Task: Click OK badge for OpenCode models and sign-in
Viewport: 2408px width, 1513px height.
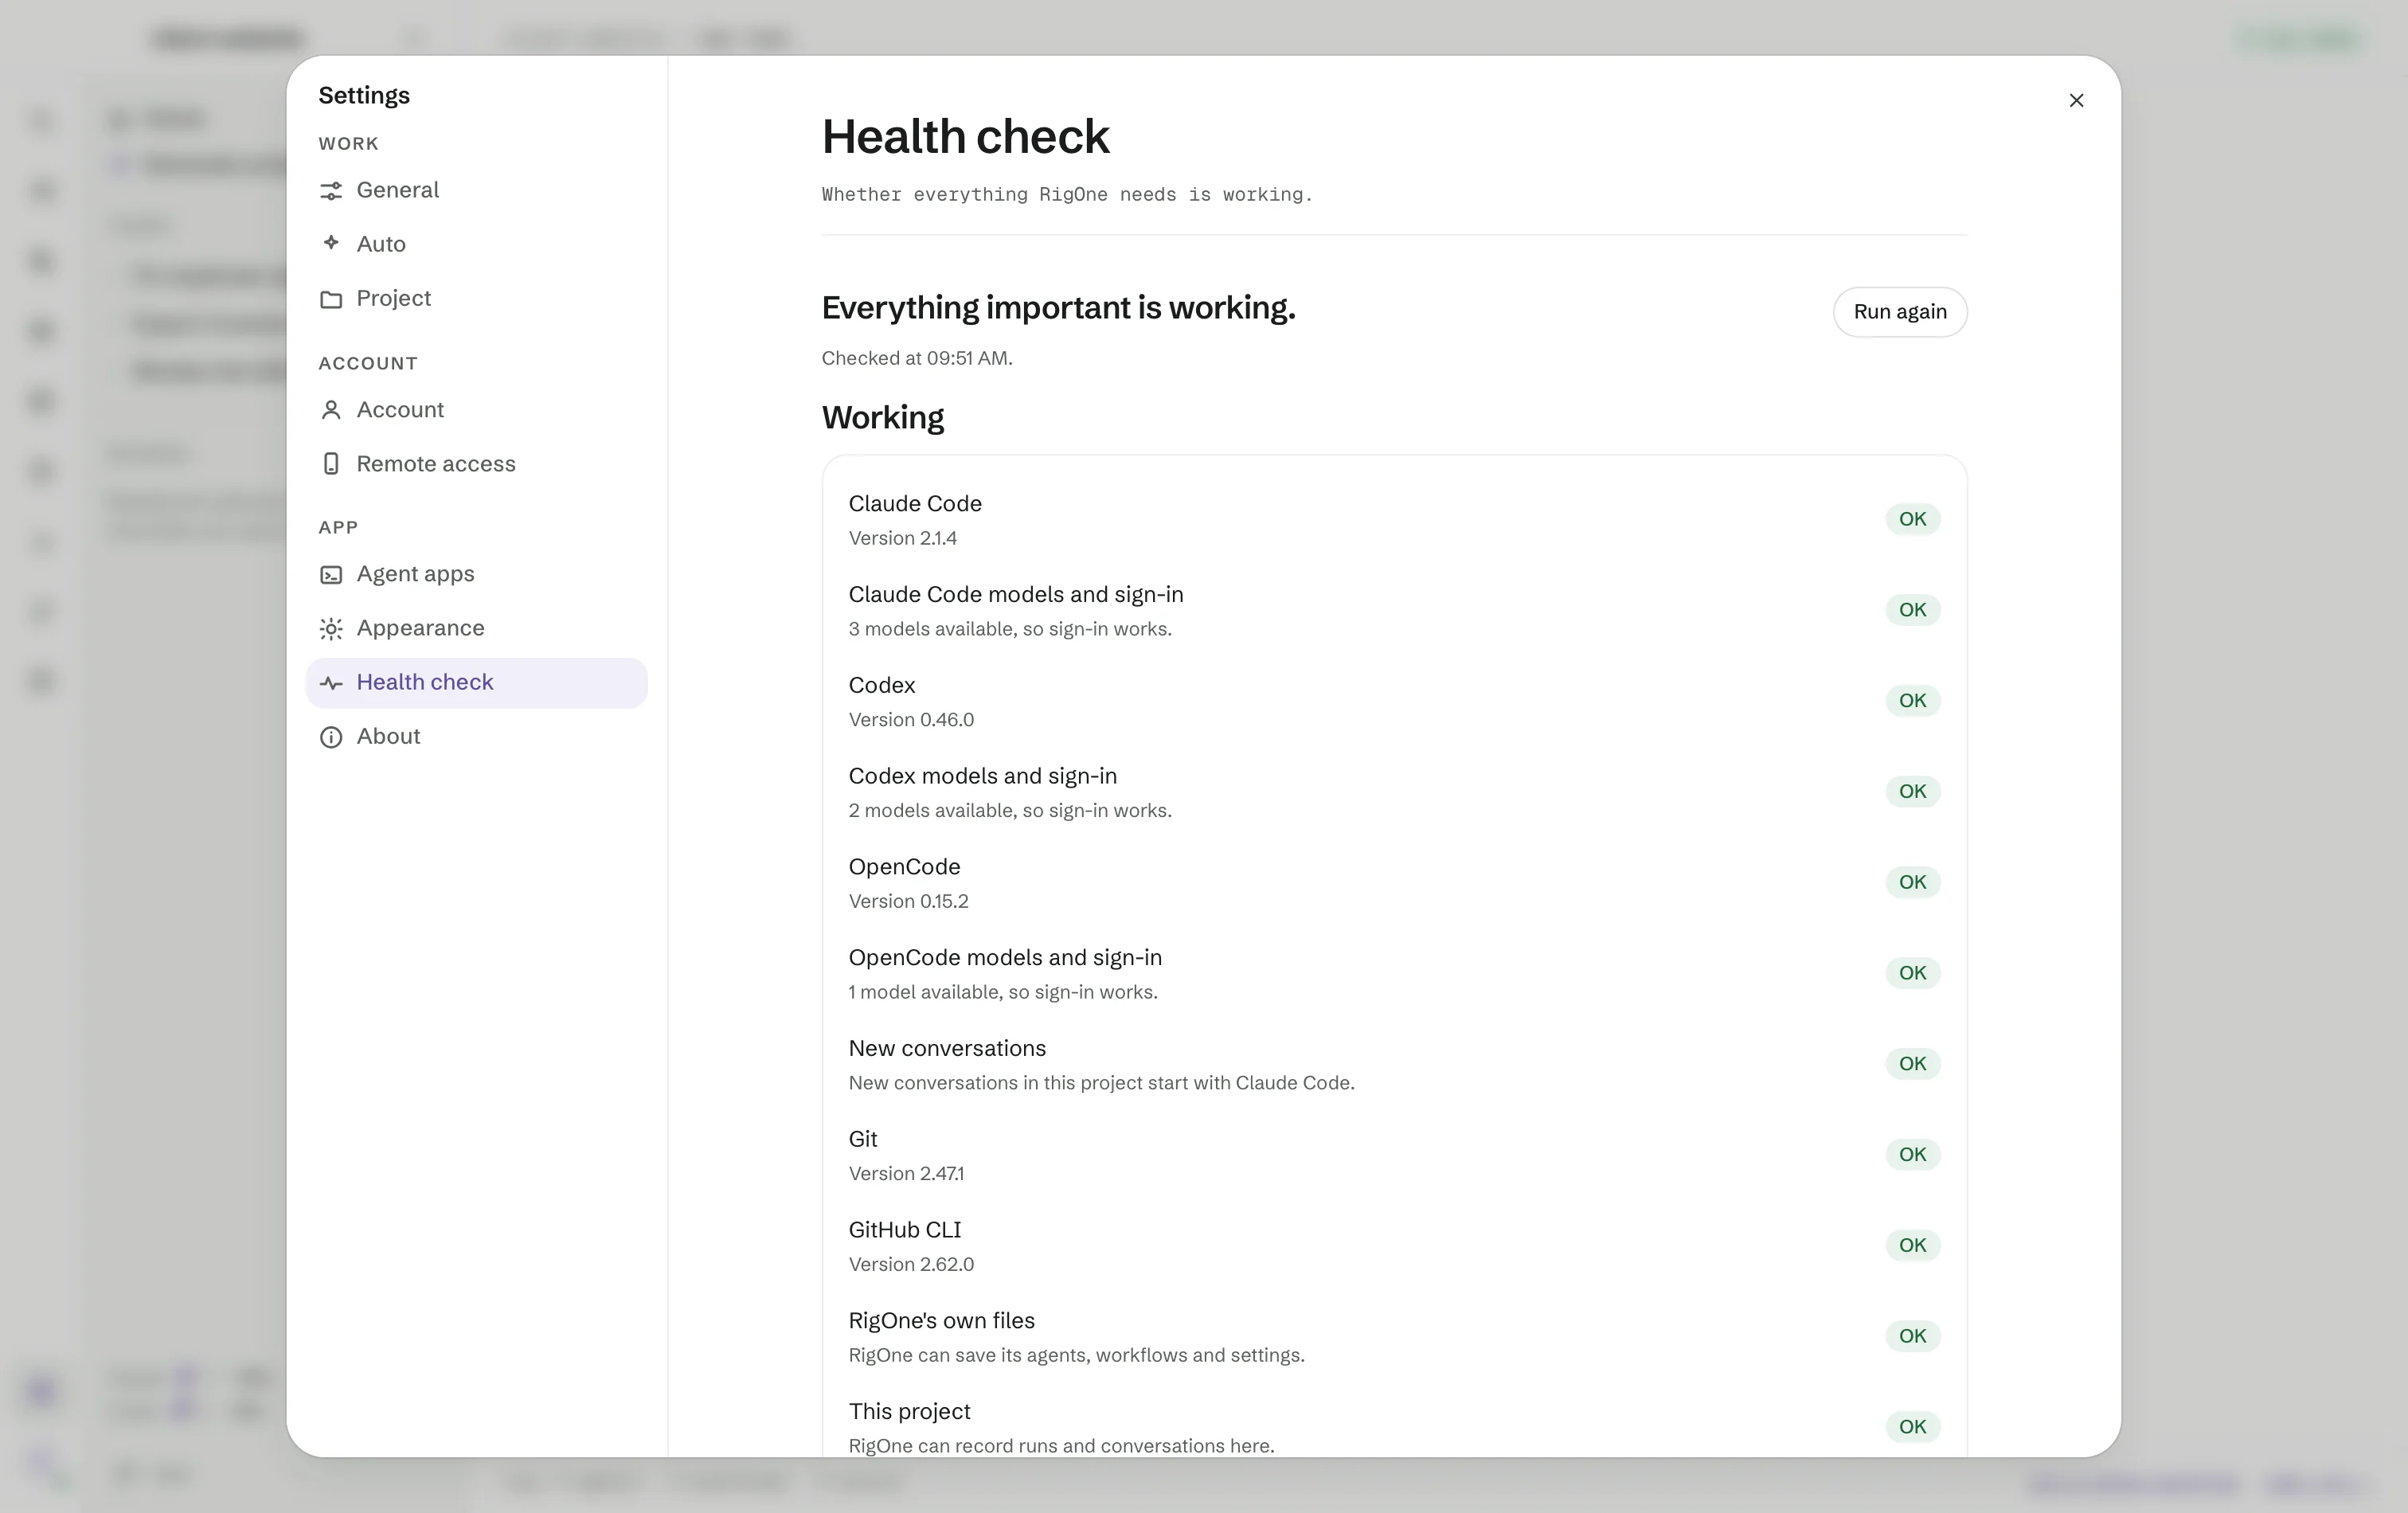Action: click(x=1912, y=973)
